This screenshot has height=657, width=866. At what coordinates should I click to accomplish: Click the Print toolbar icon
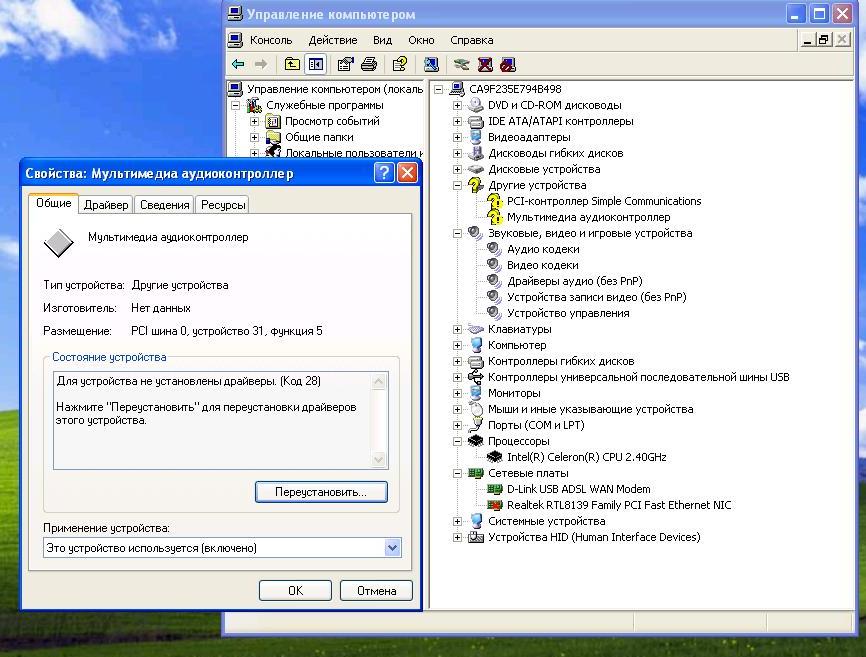click(x=369, y=64)
